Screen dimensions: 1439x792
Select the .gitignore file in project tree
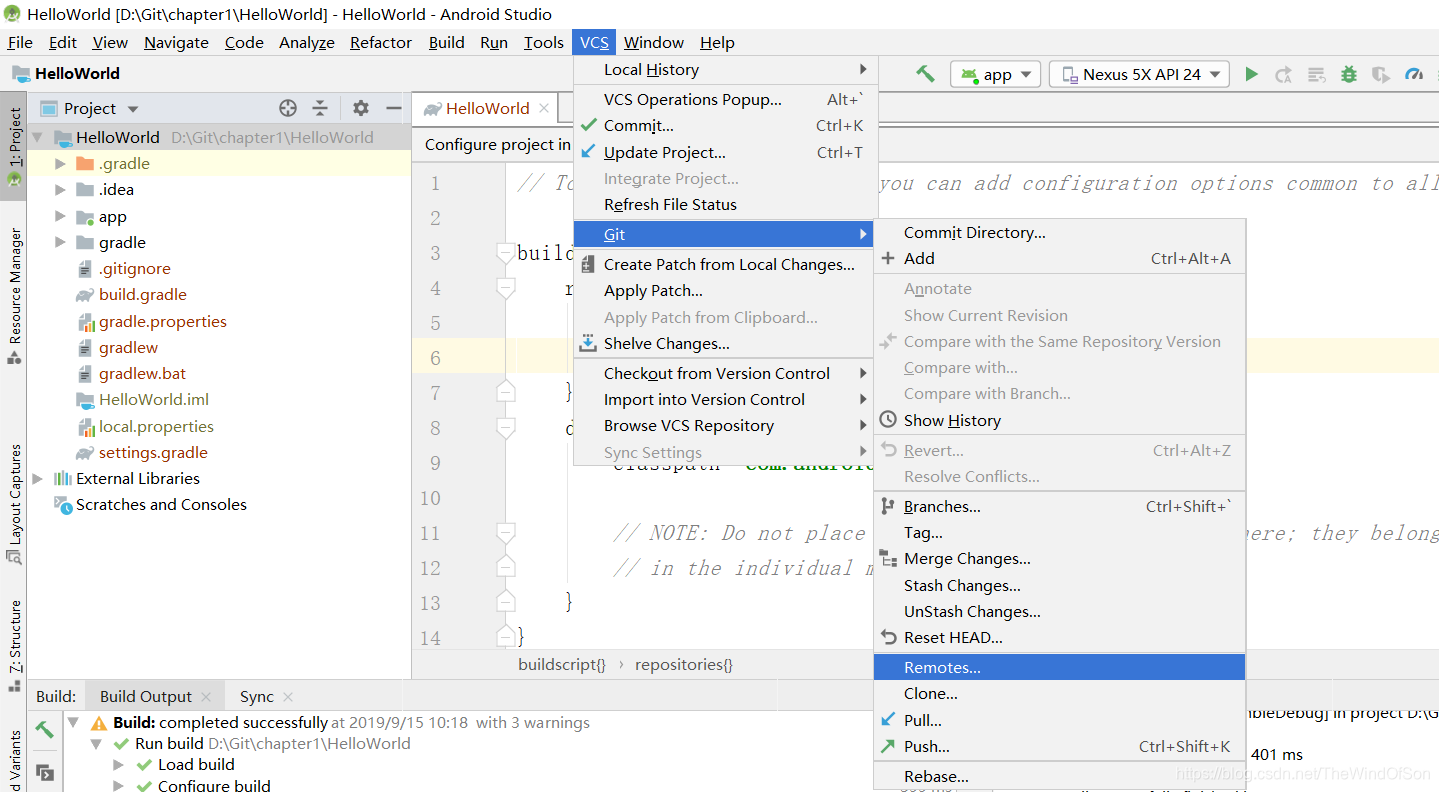[x=134, y=269]
